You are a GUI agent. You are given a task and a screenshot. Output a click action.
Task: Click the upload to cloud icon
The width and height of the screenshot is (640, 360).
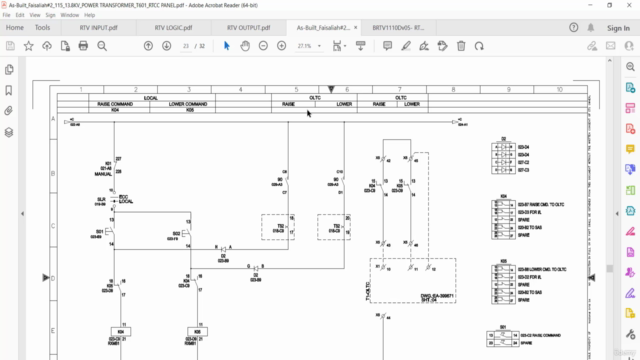click(47, 46)
